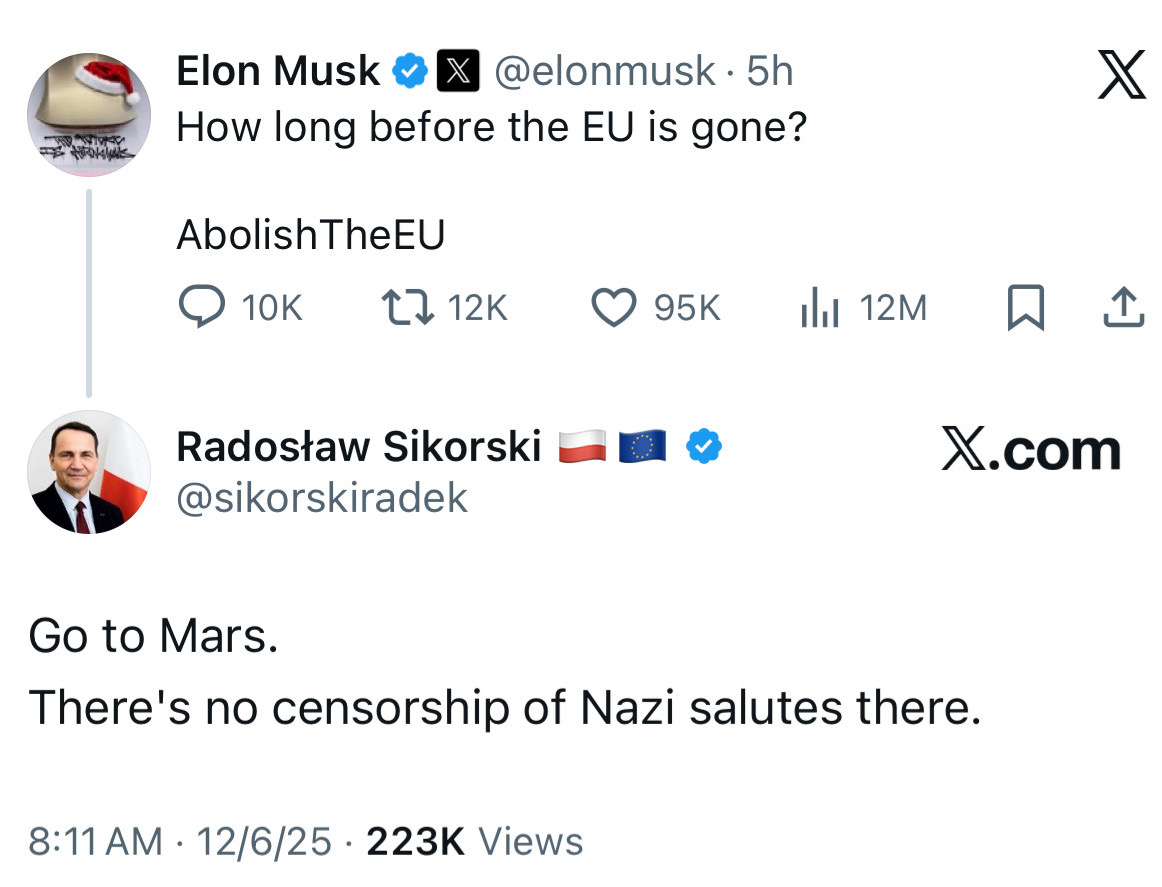Click the X logo in top corner
This screenshot has height=887, width=1162.
coord(1121,77)
